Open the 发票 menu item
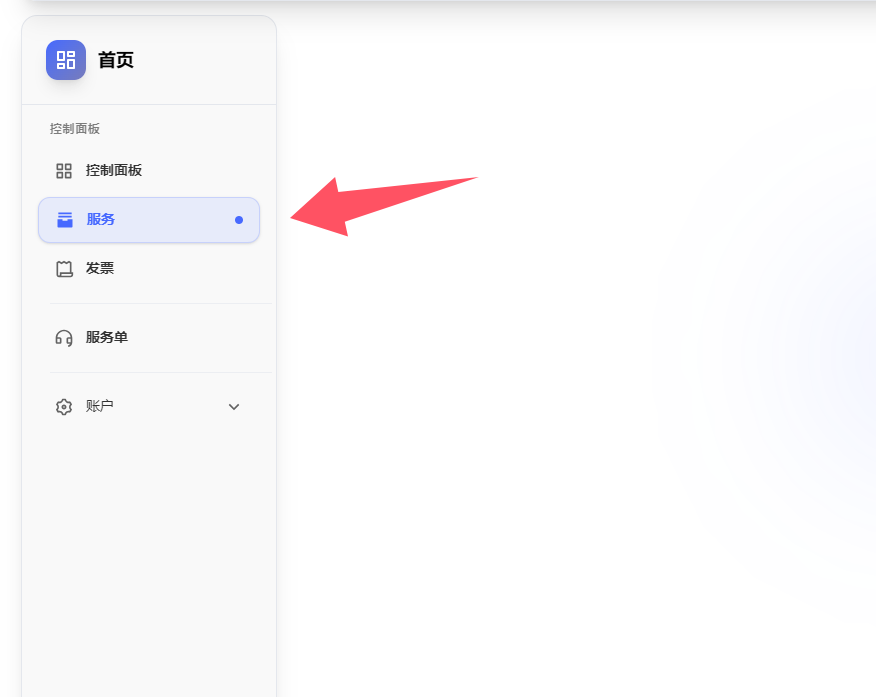The height and width of the screenshot is (697, 876). (x=149, y=269)
